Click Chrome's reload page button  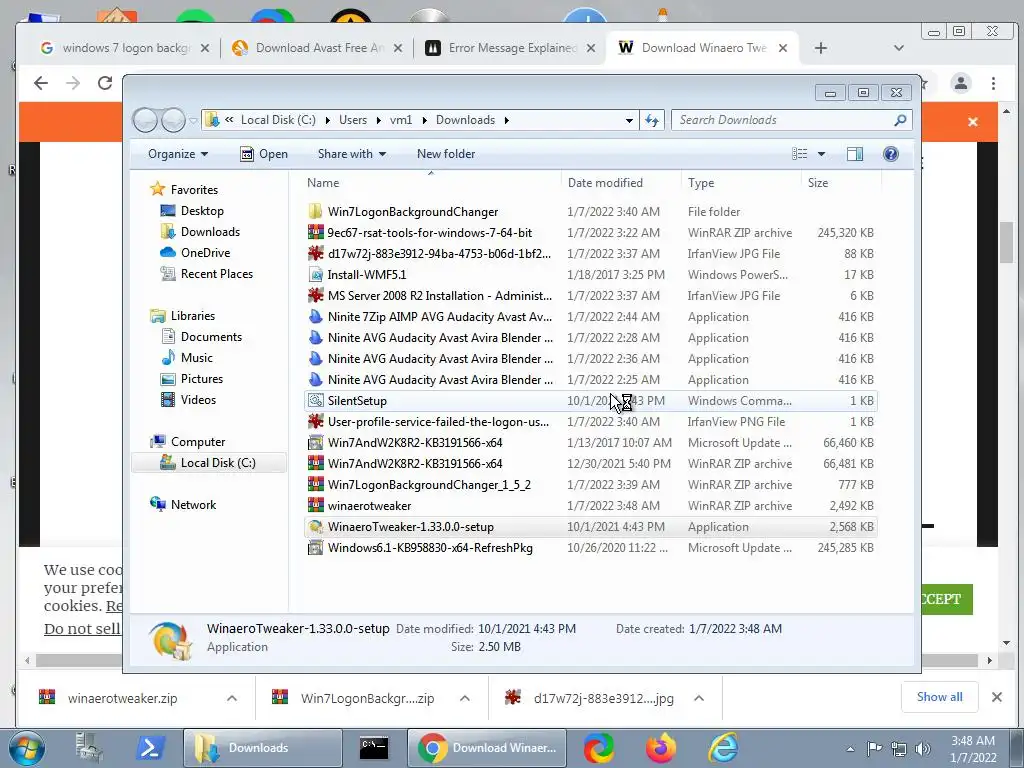pos(104,83)
